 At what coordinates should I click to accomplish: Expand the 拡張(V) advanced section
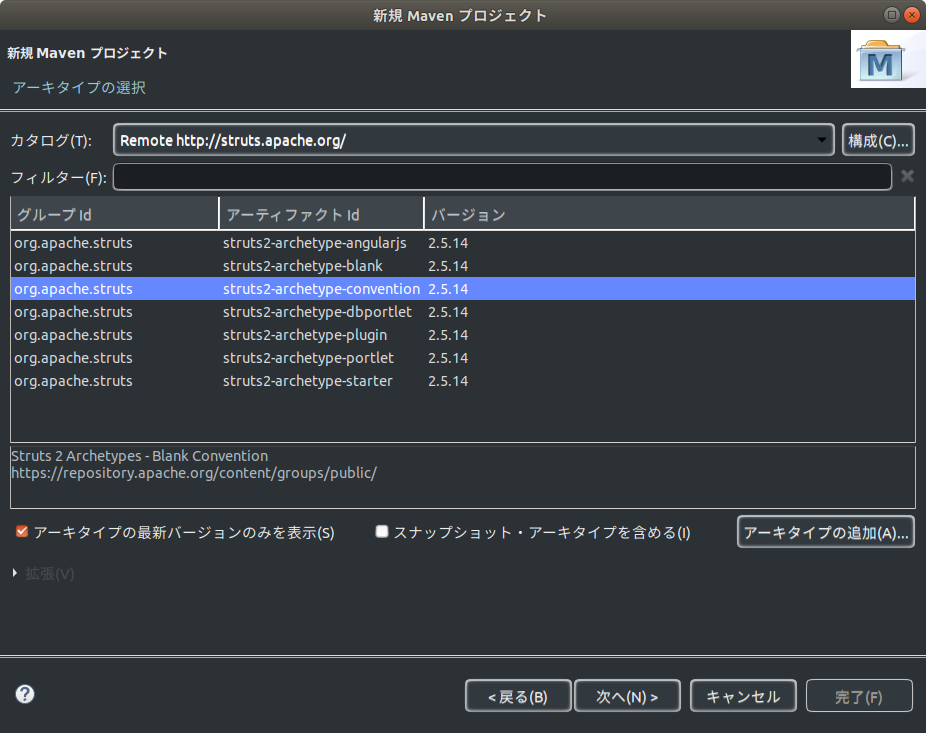pos(15,573)
